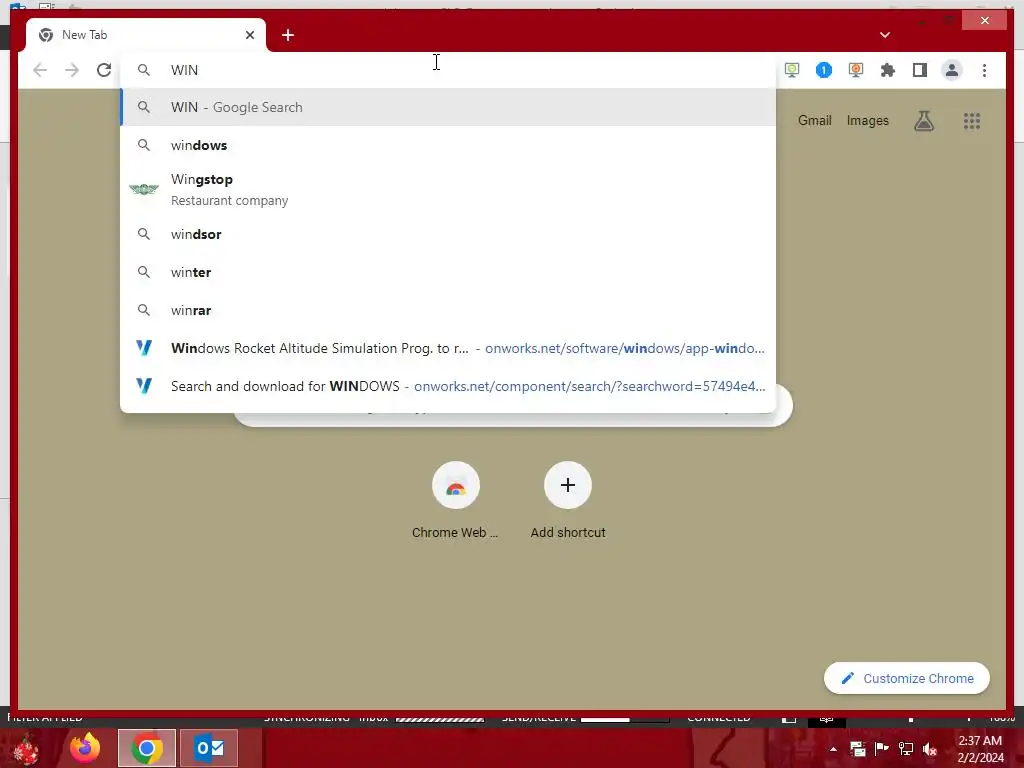Click the Add shortcut plus button
This screenshot has height=768, width=1024.
click(x=568, y=485)
